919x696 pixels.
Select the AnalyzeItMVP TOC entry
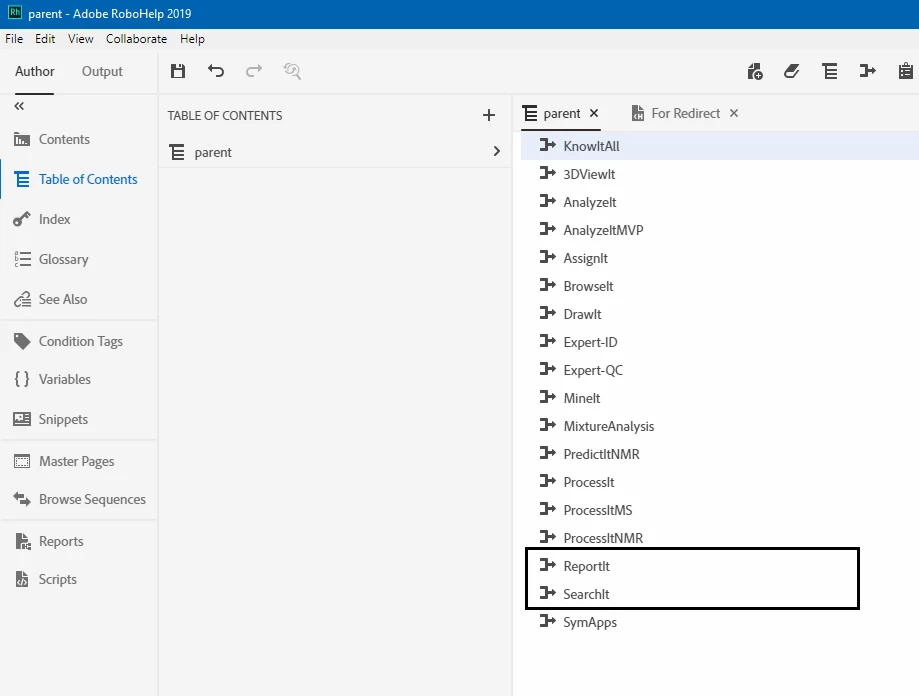click(x=720, y=230)
